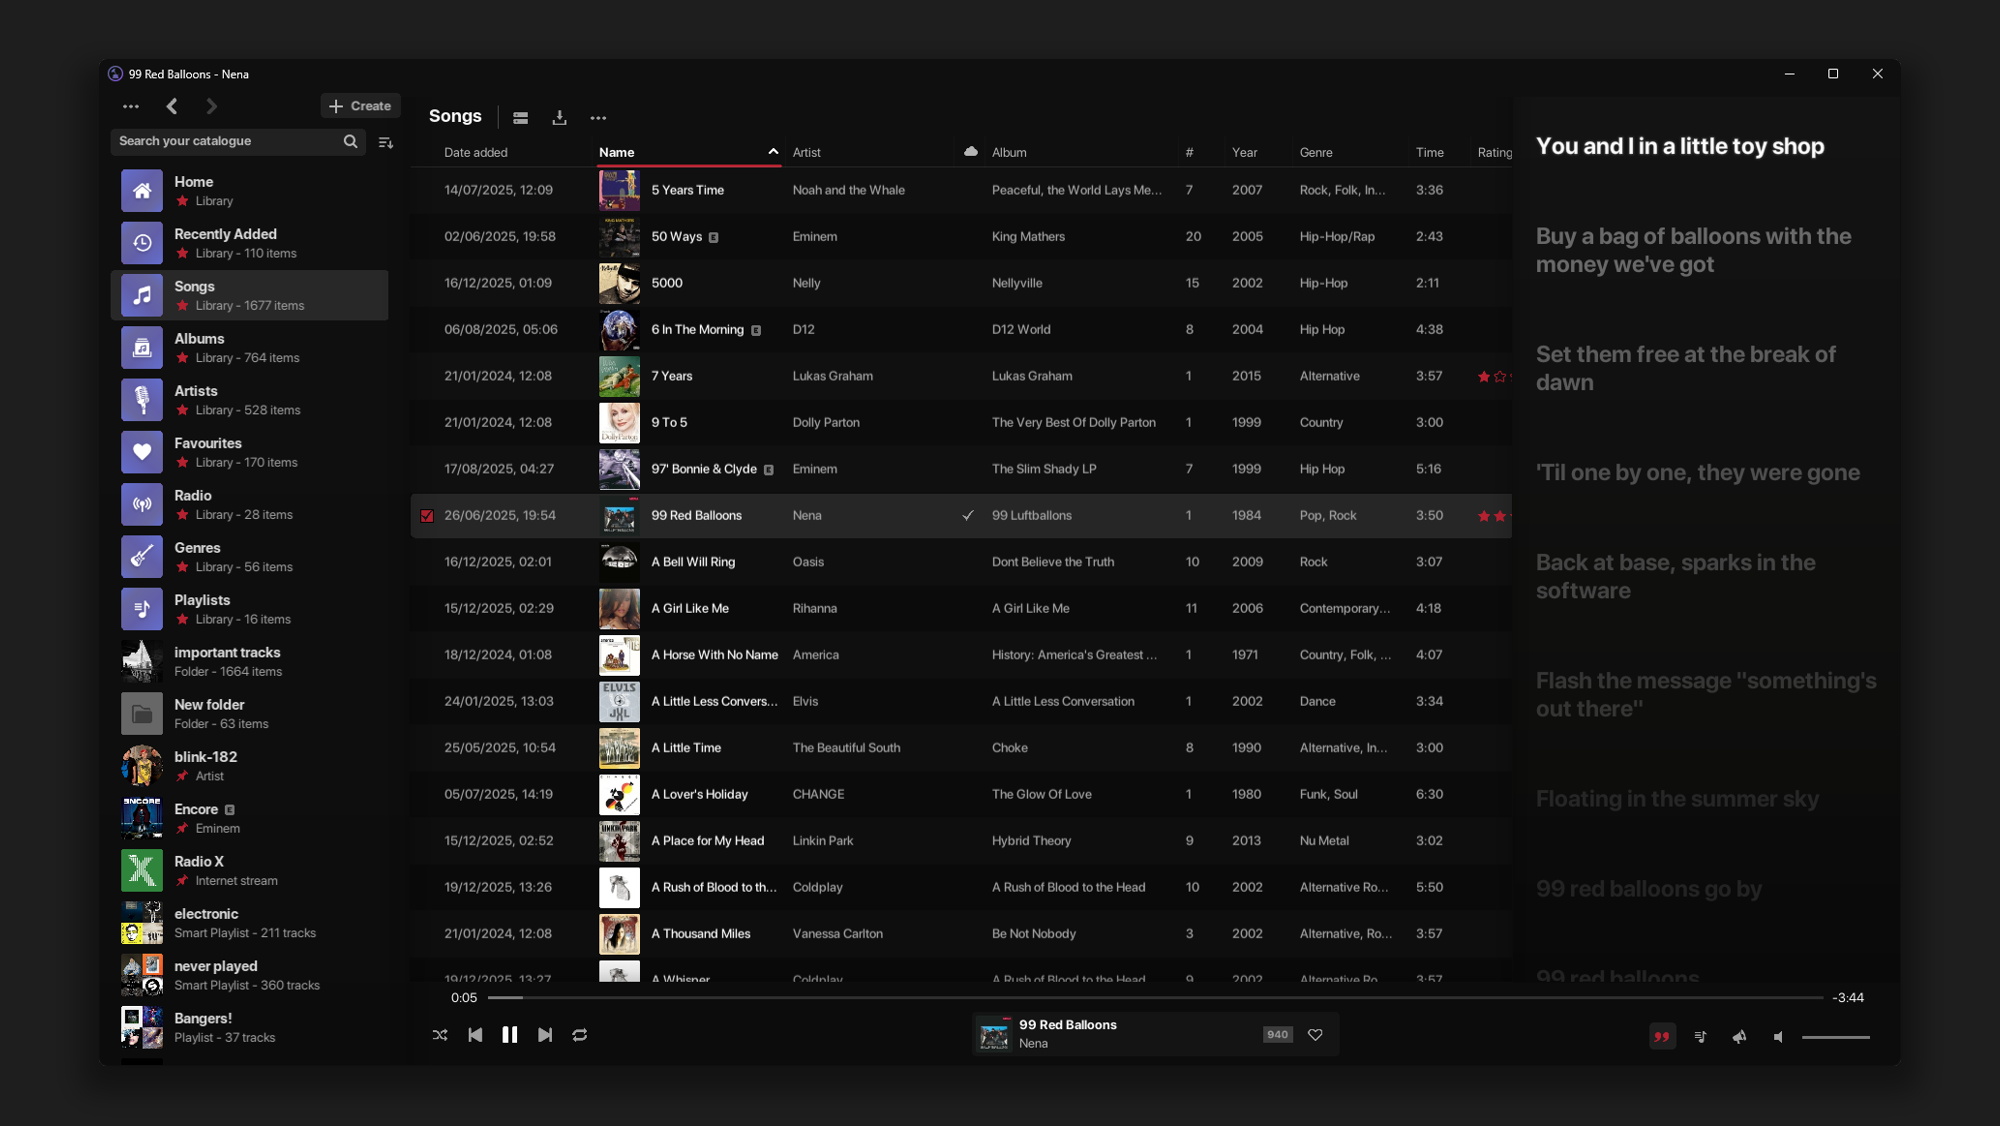Favourite current song with heart icon
2000x1126 pixels.
pyautogui.click(x=1315, y=1035)
